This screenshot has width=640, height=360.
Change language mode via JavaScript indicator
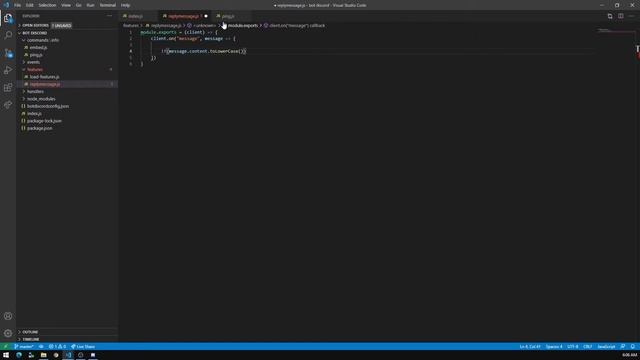click(x=606, y=347)
